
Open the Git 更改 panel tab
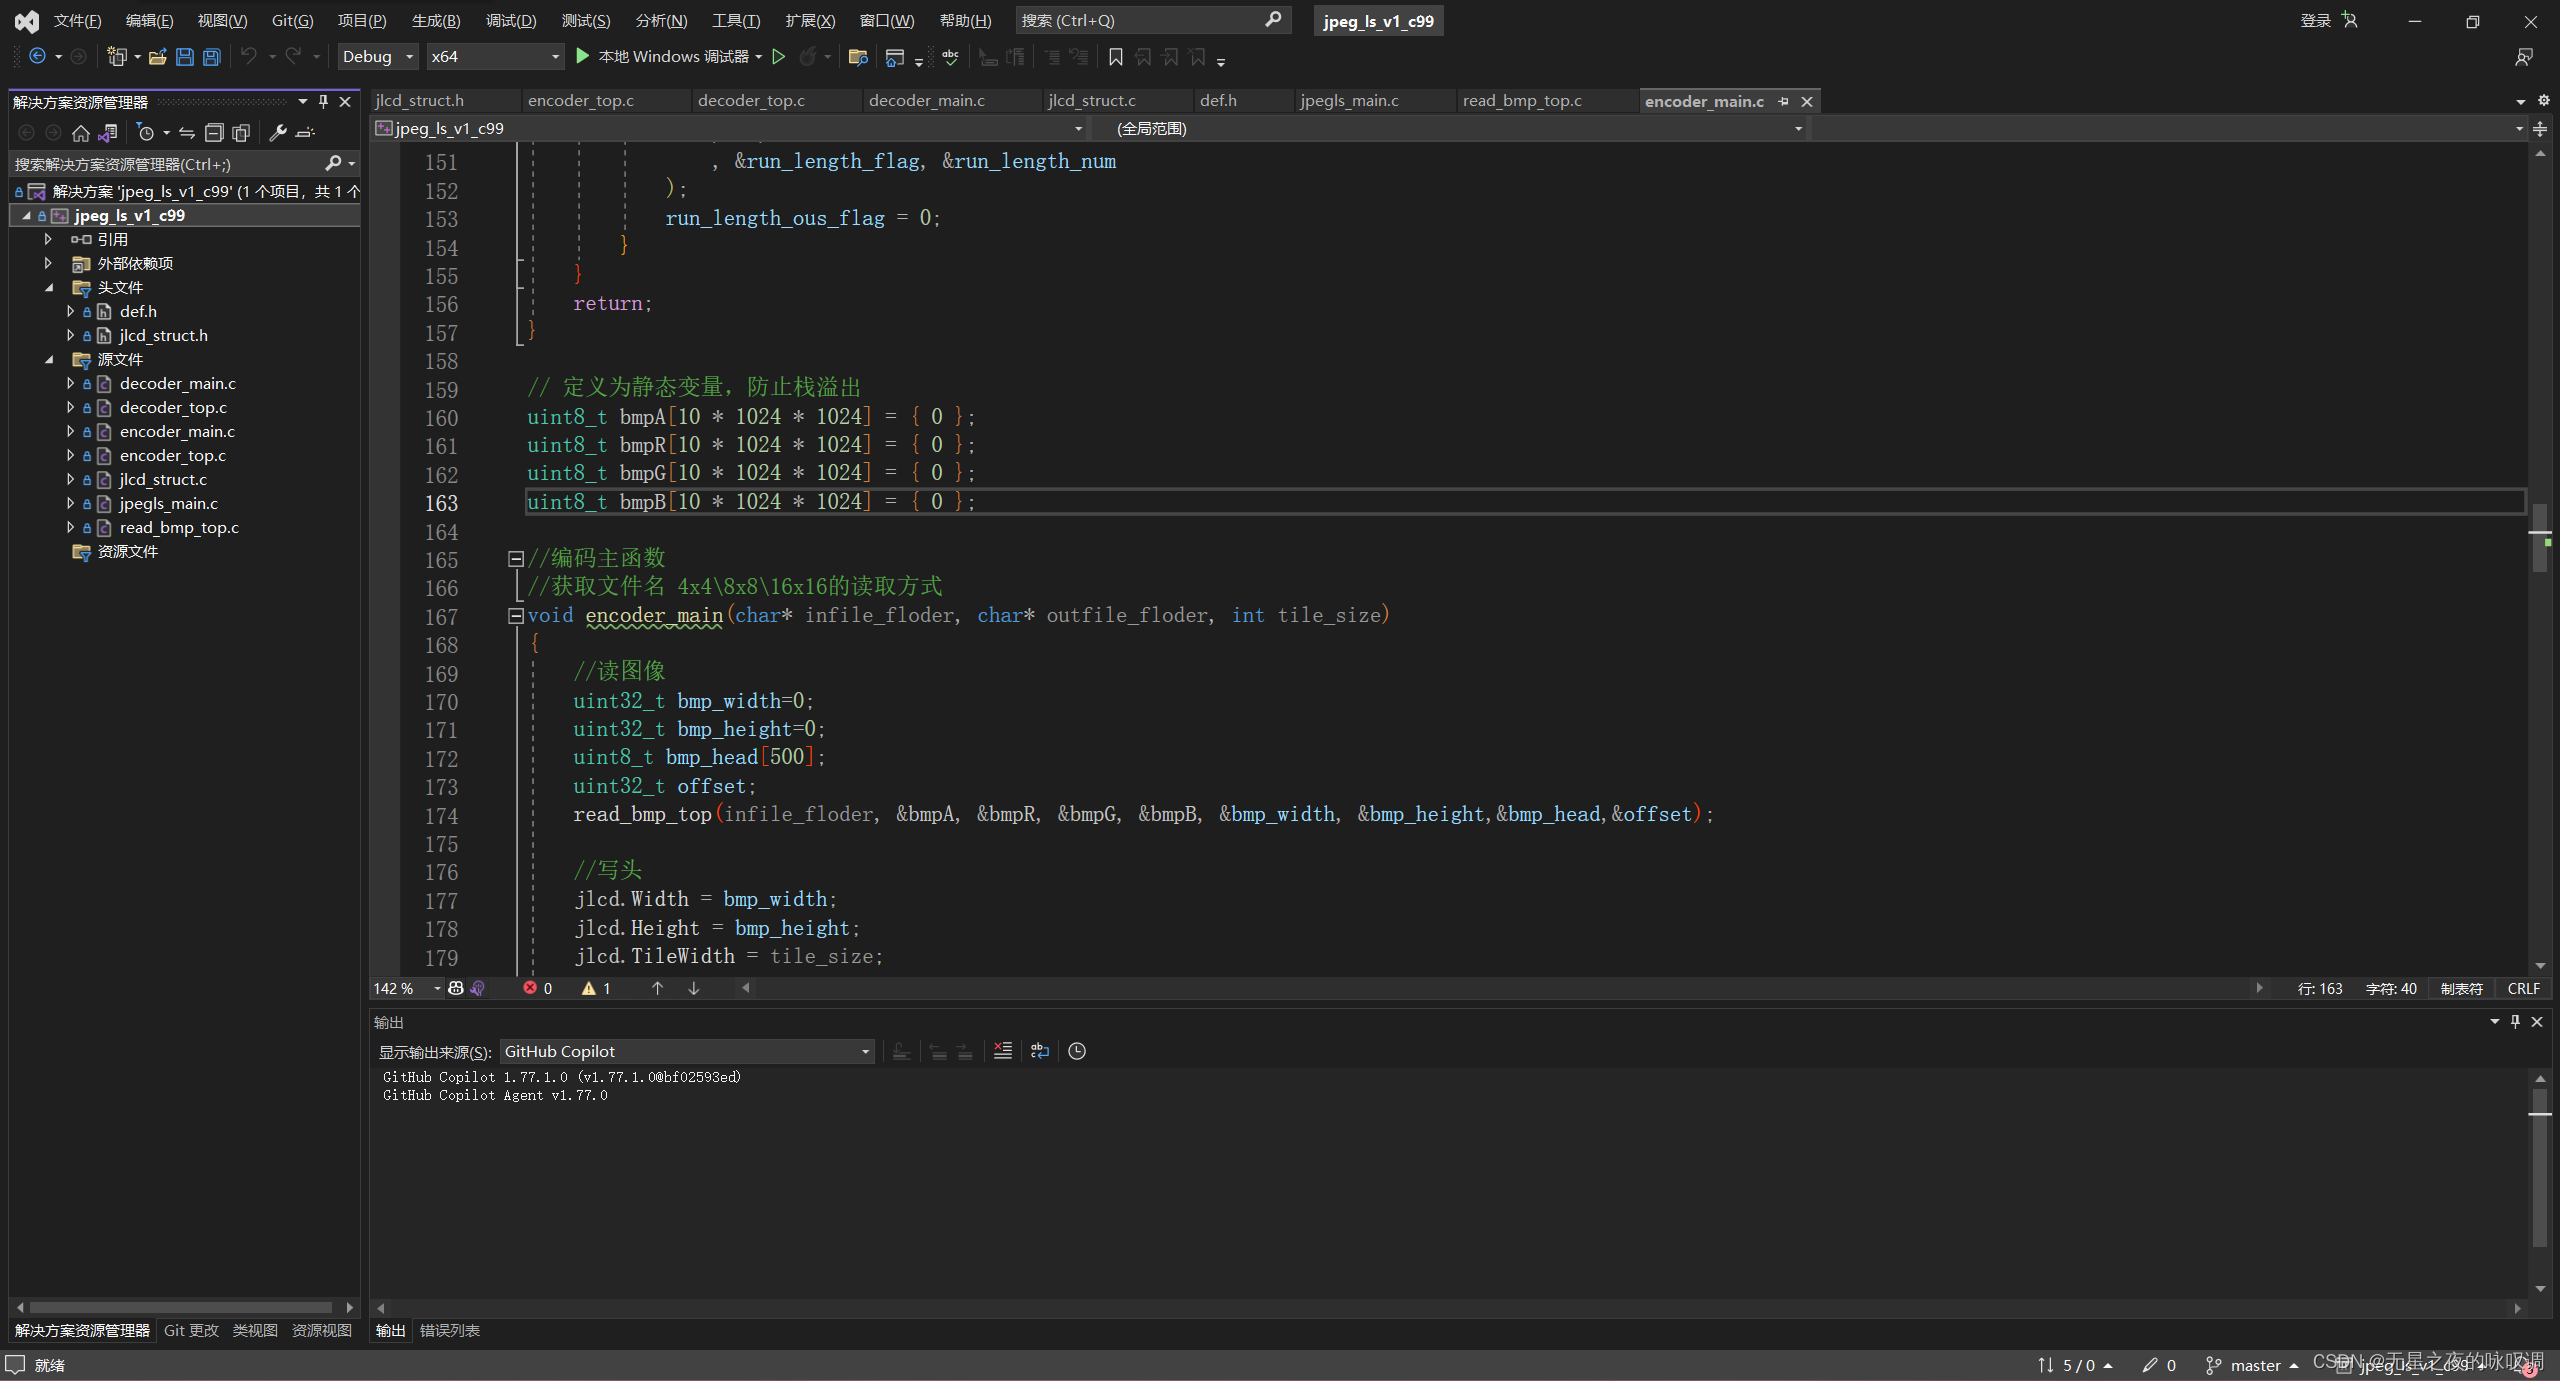191,1330
